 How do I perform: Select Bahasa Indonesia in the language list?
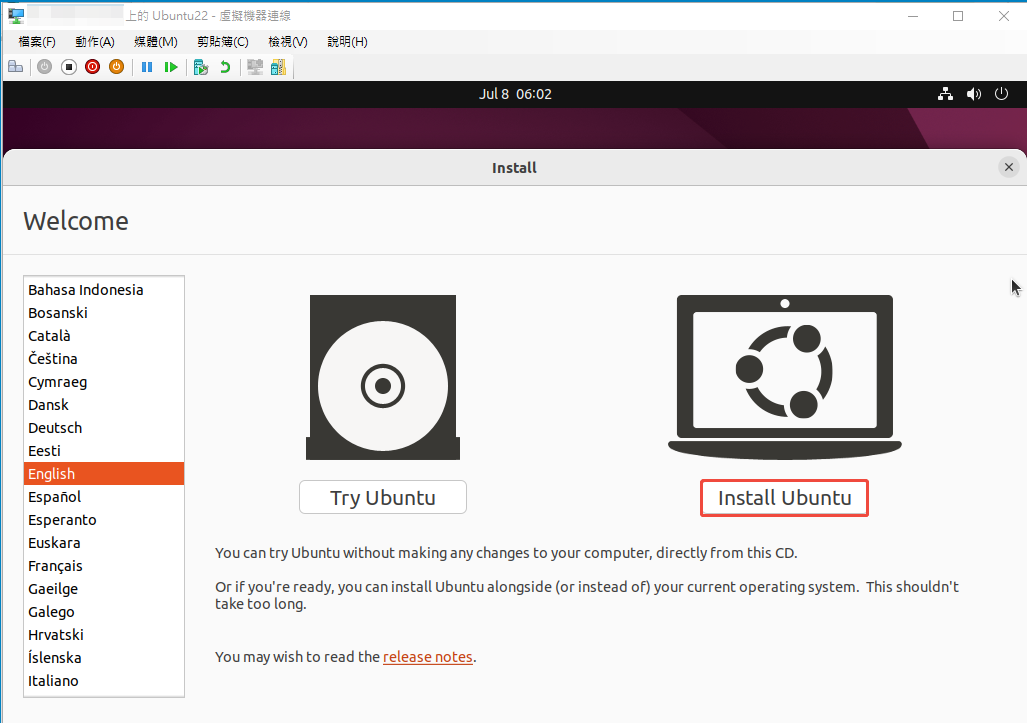104,290
